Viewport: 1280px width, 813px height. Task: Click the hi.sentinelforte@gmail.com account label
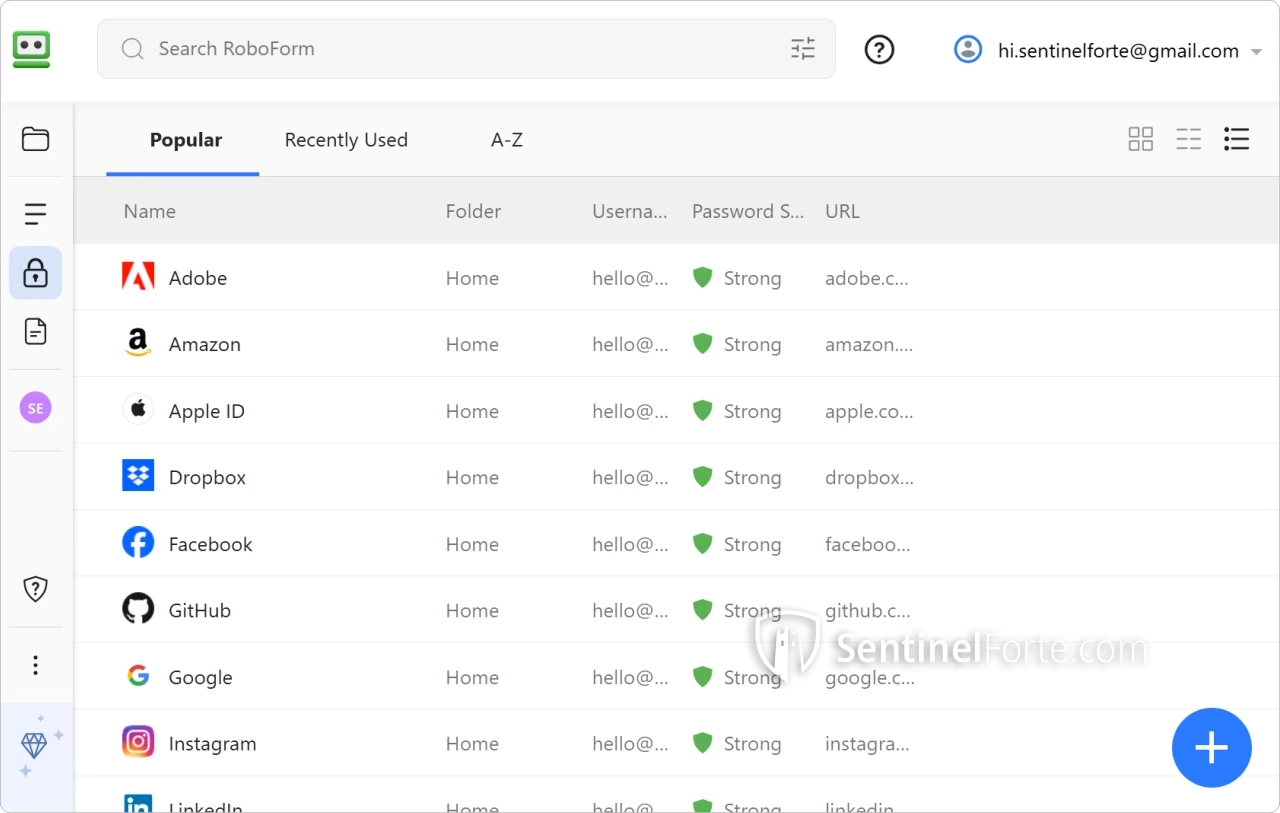(x=1118, y=50)
